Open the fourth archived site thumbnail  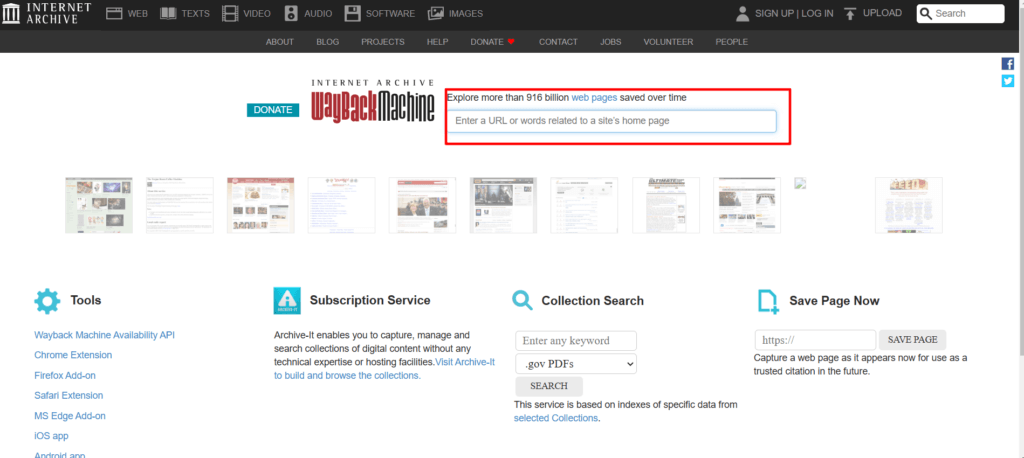(x=342, y=205)
